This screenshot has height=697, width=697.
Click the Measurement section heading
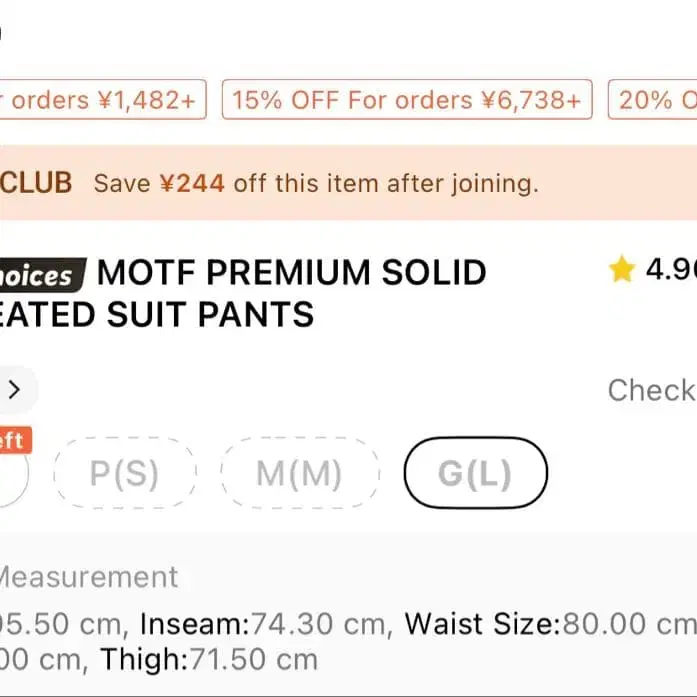point(88,577)
